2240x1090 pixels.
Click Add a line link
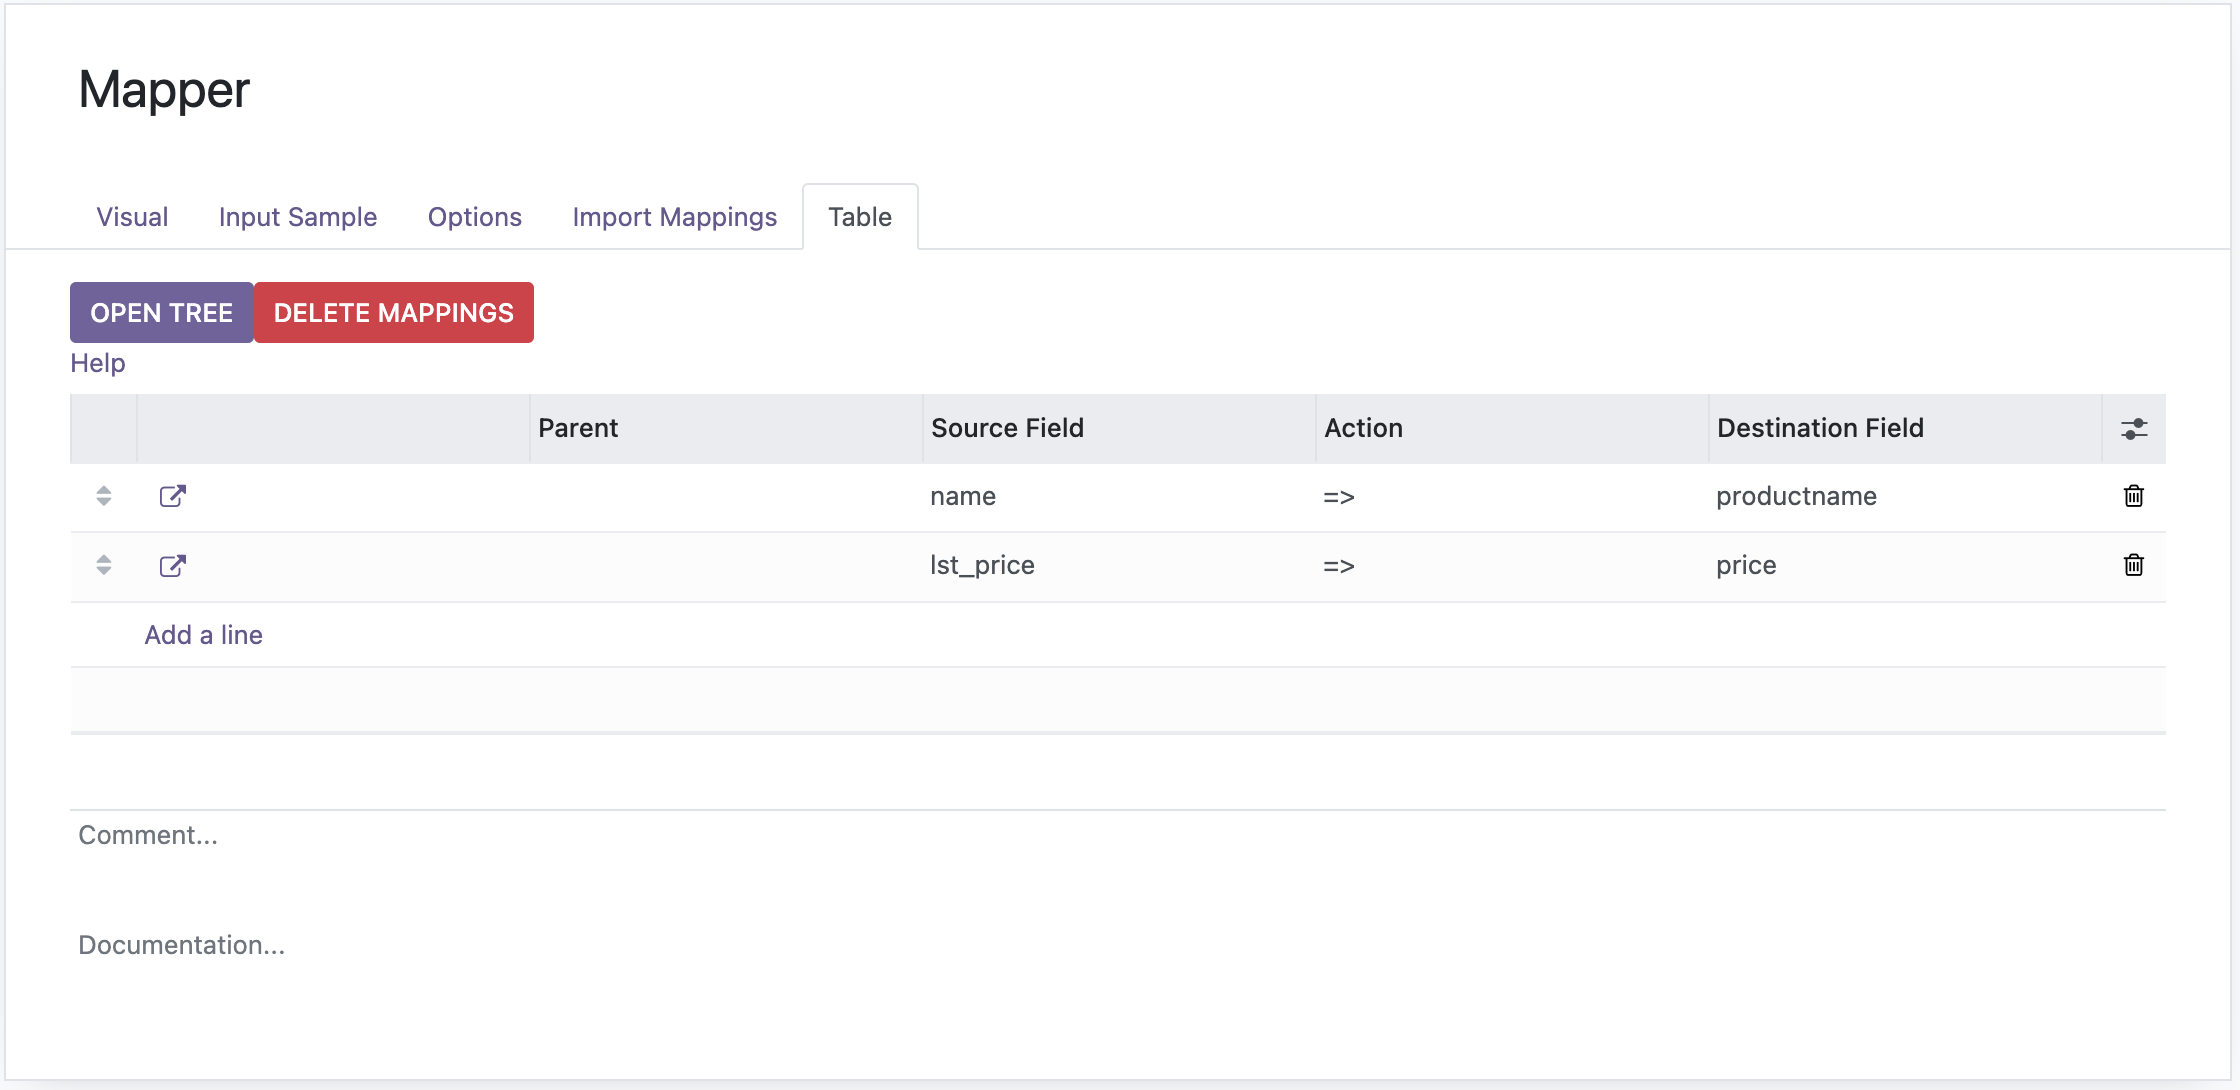[x=204, y=635]
